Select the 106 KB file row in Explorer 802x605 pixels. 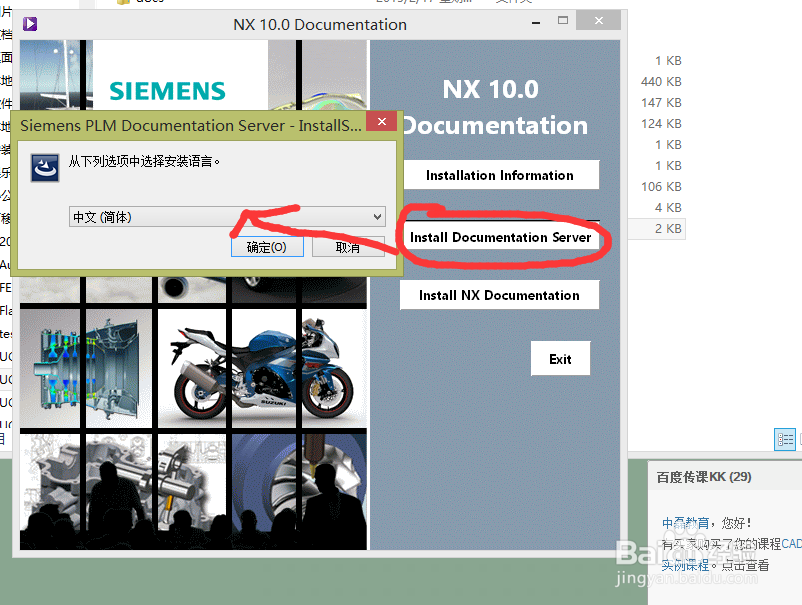(661, 187)
